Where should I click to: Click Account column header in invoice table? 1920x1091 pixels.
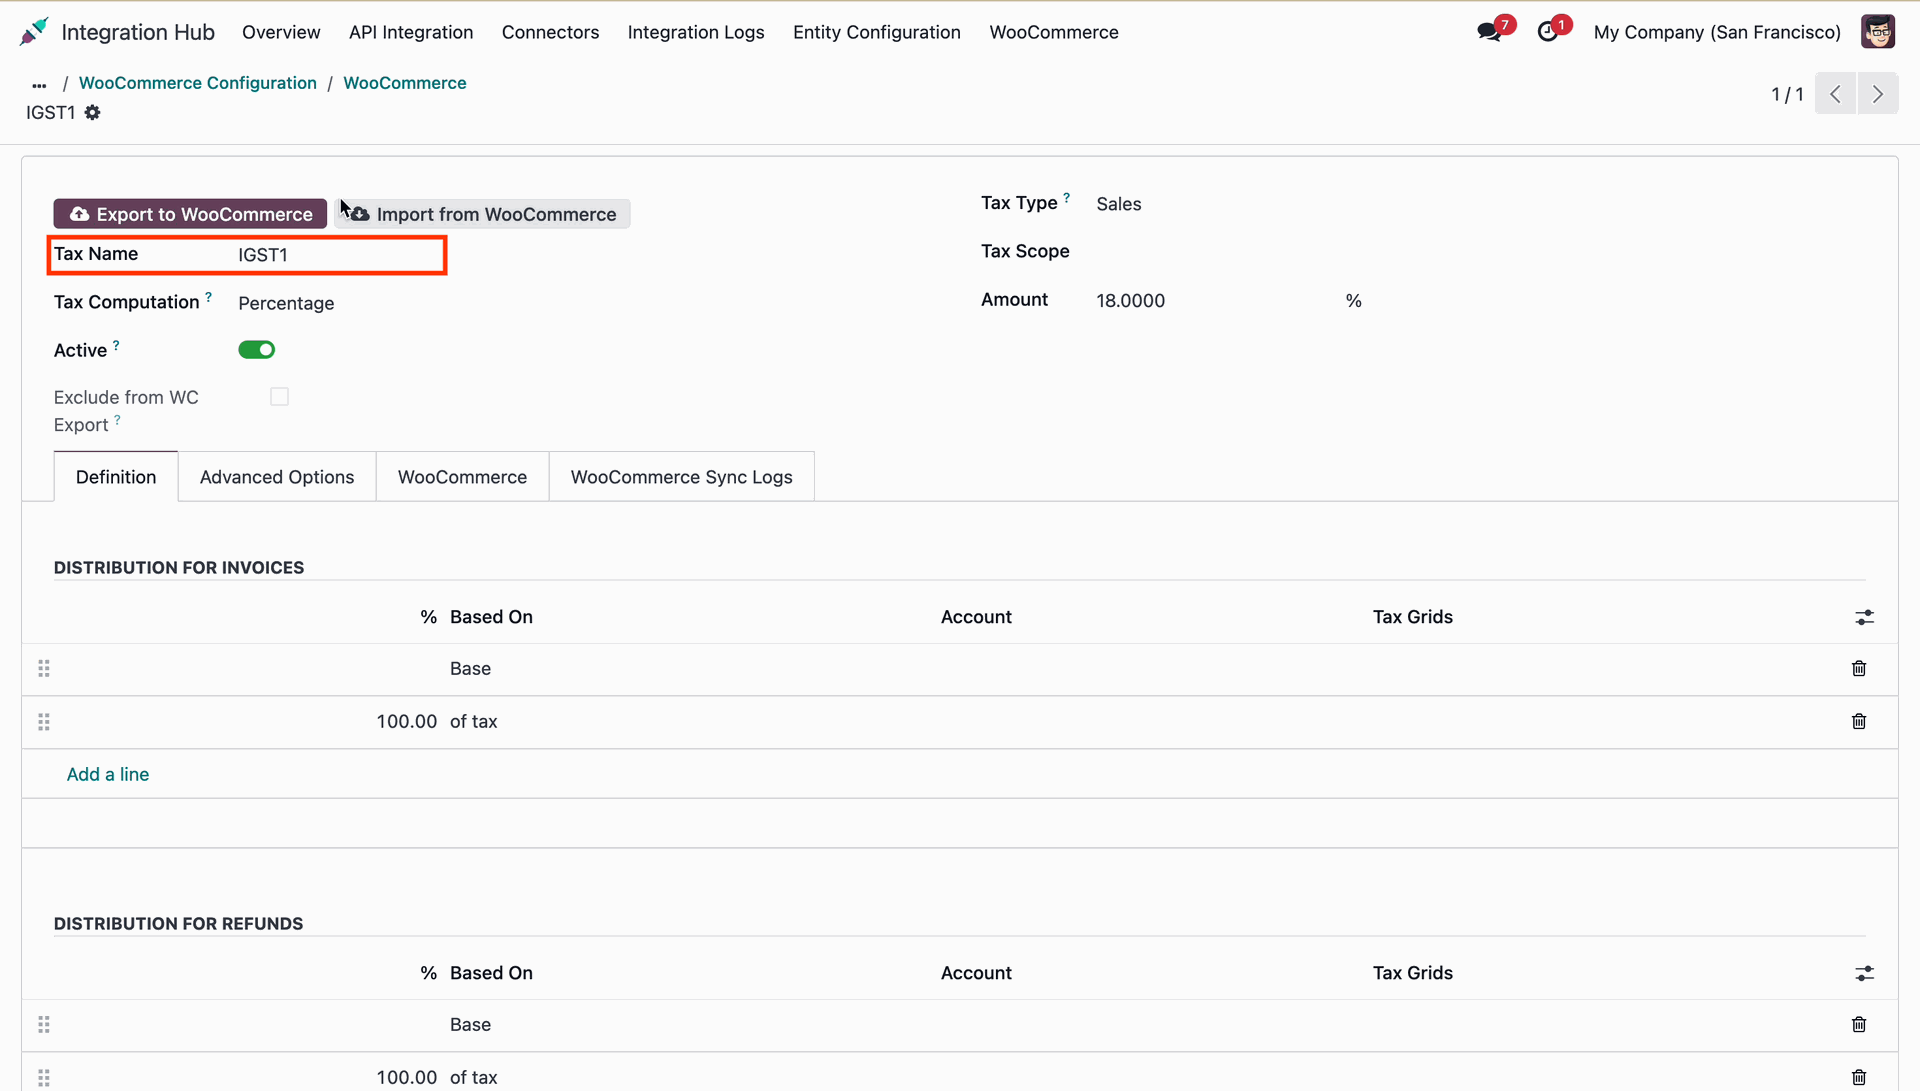pos(976,618)
